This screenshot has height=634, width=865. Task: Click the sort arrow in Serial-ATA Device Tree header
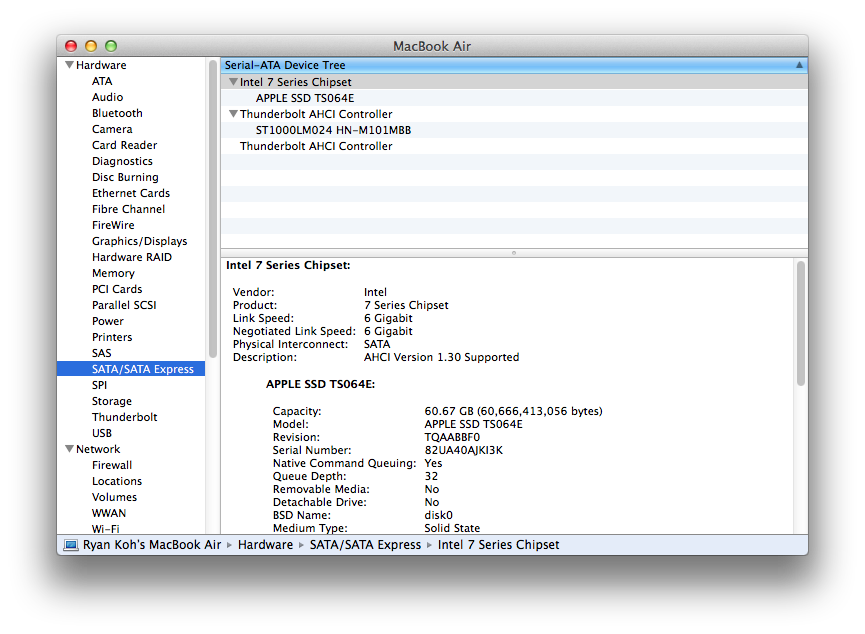pyautogui.click(x=799, y=65)
